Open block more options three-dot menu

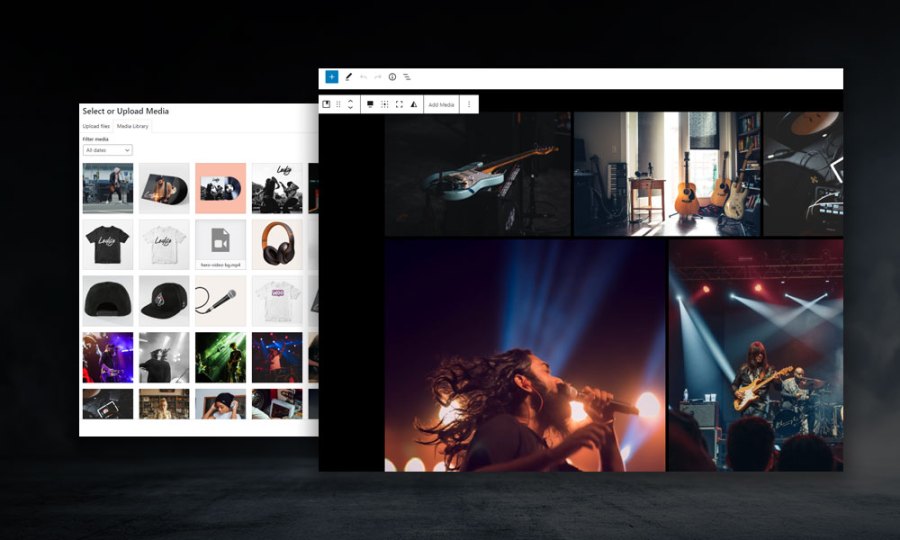pyautogui.click(x=469, y=104)
